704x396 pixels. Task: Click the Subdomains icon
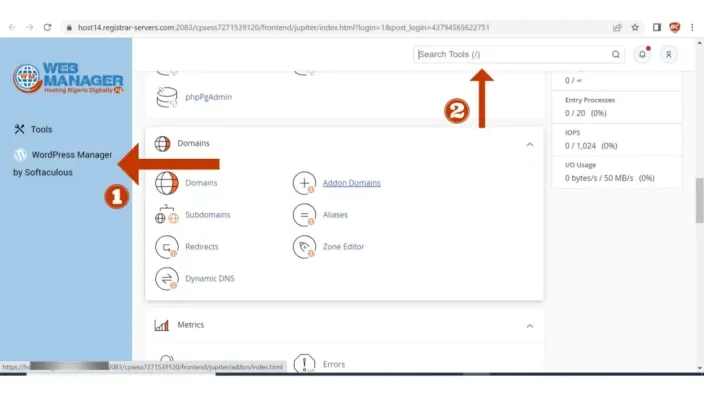[x=167, y=215]
